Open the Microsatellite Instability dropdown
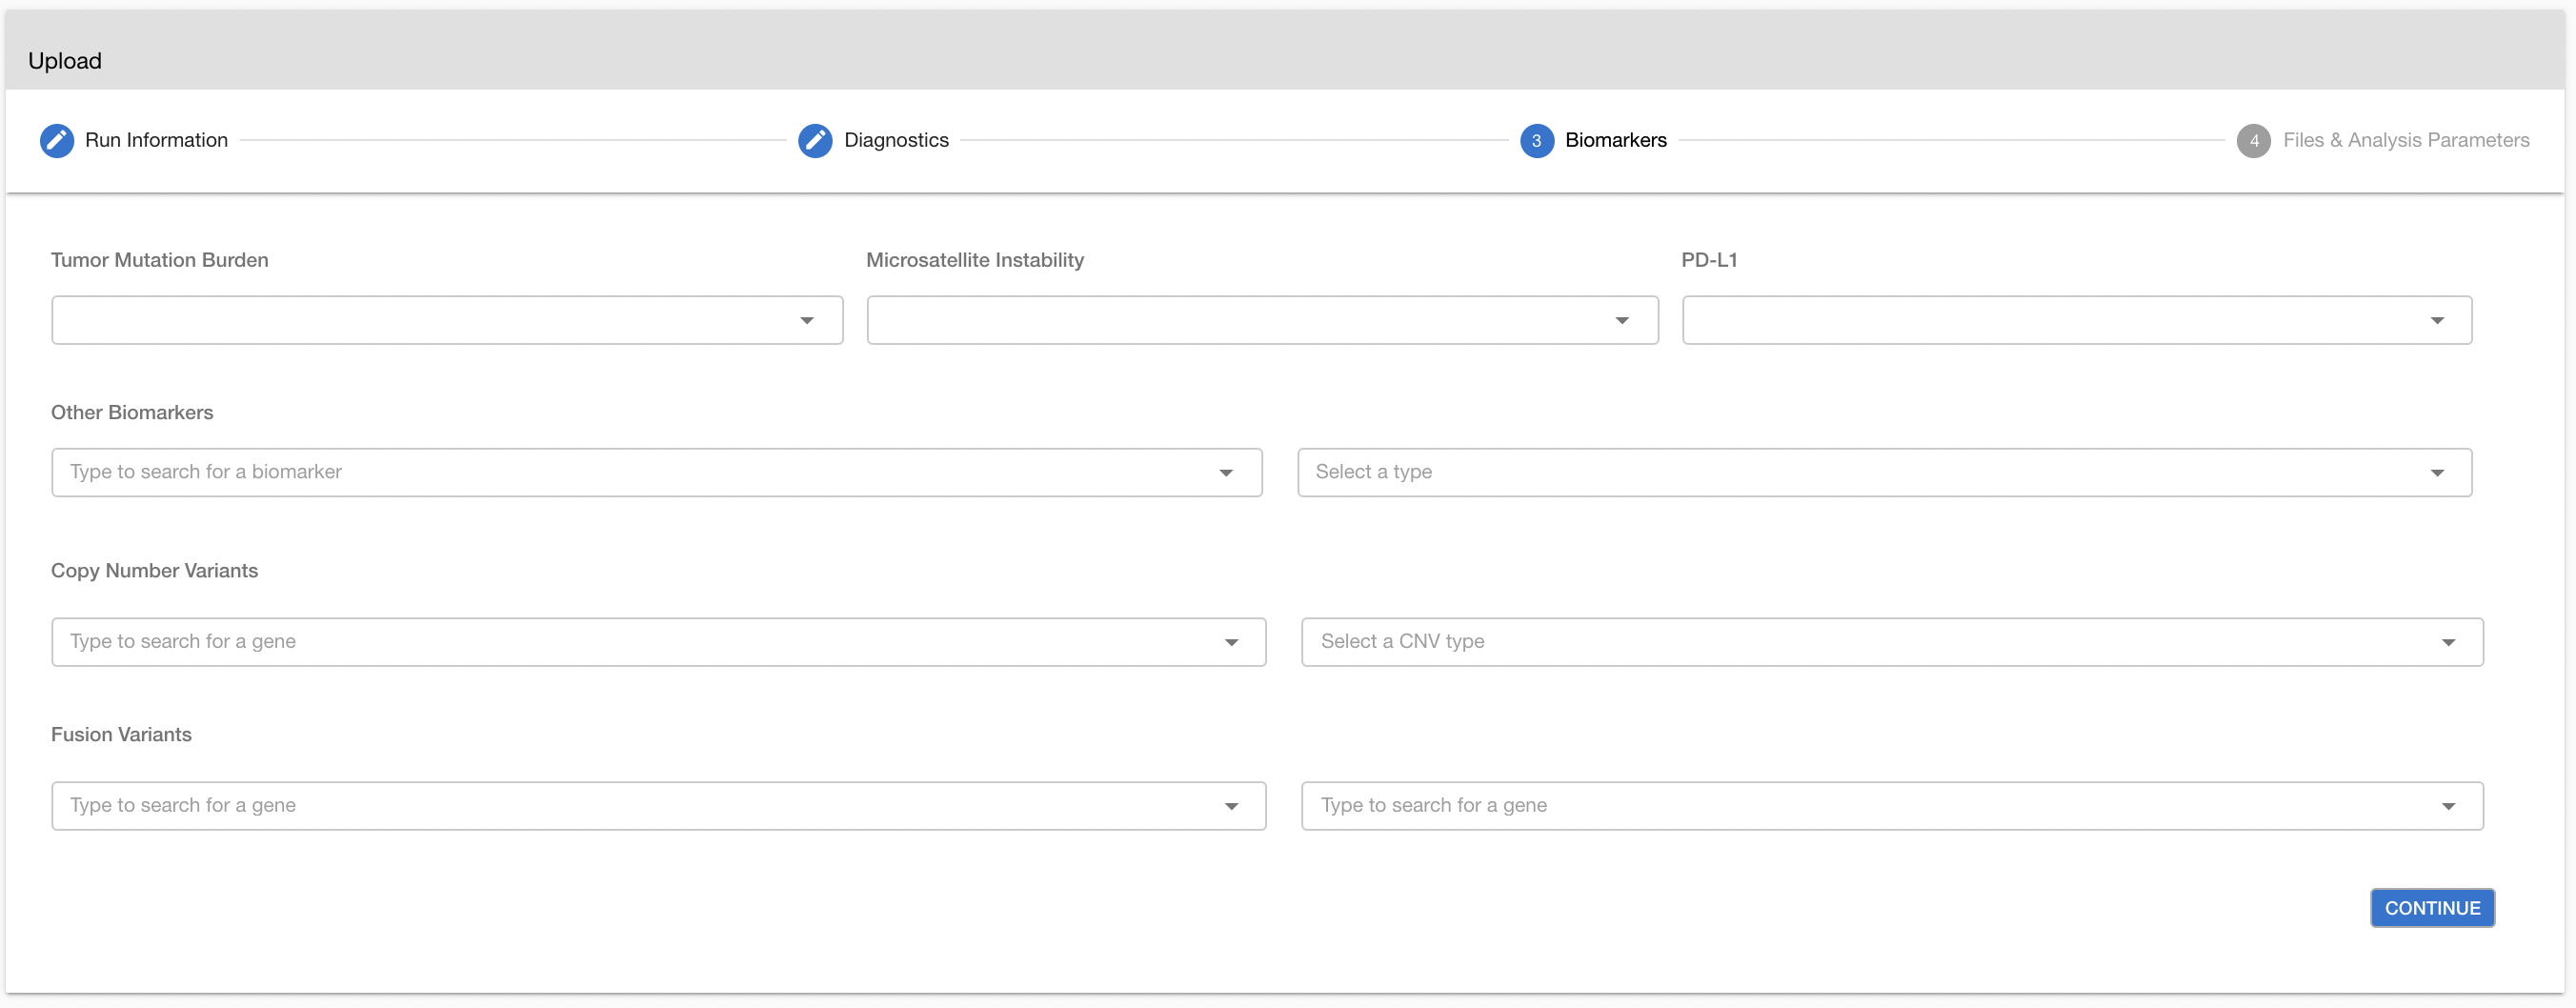Screen dimensions: 2576x1008 [1262, 320]
